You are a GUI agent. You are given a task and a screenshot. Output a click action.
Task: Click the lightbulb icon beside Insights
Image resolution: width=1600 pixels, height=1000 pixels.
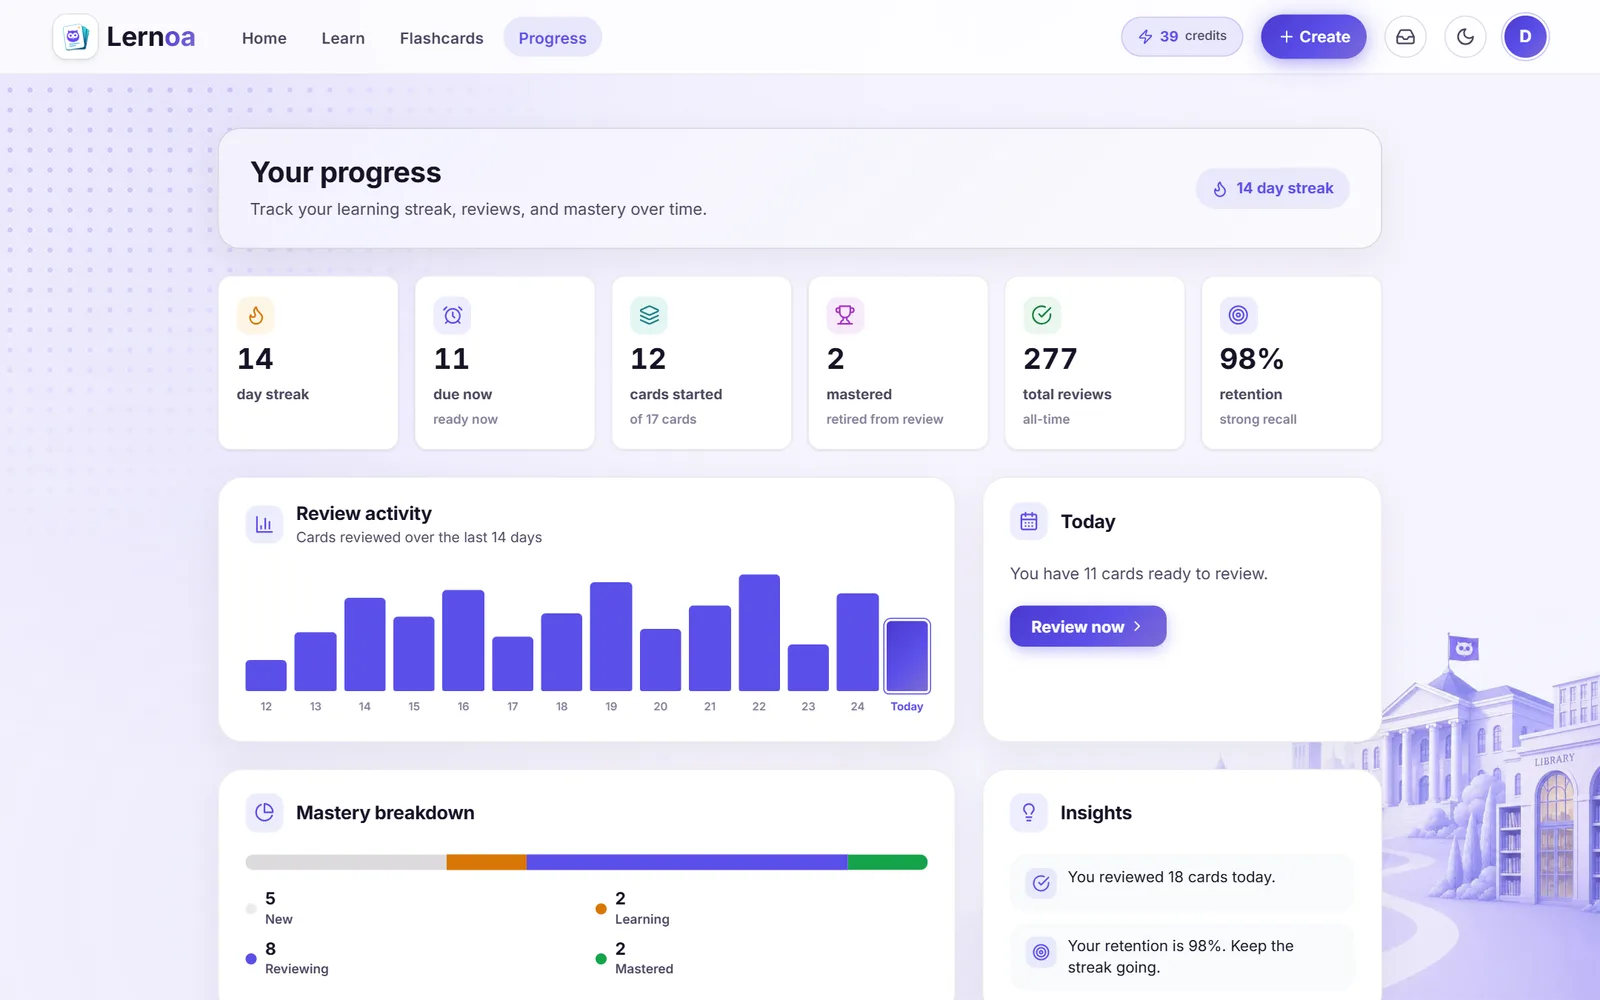pos(1029,812)
